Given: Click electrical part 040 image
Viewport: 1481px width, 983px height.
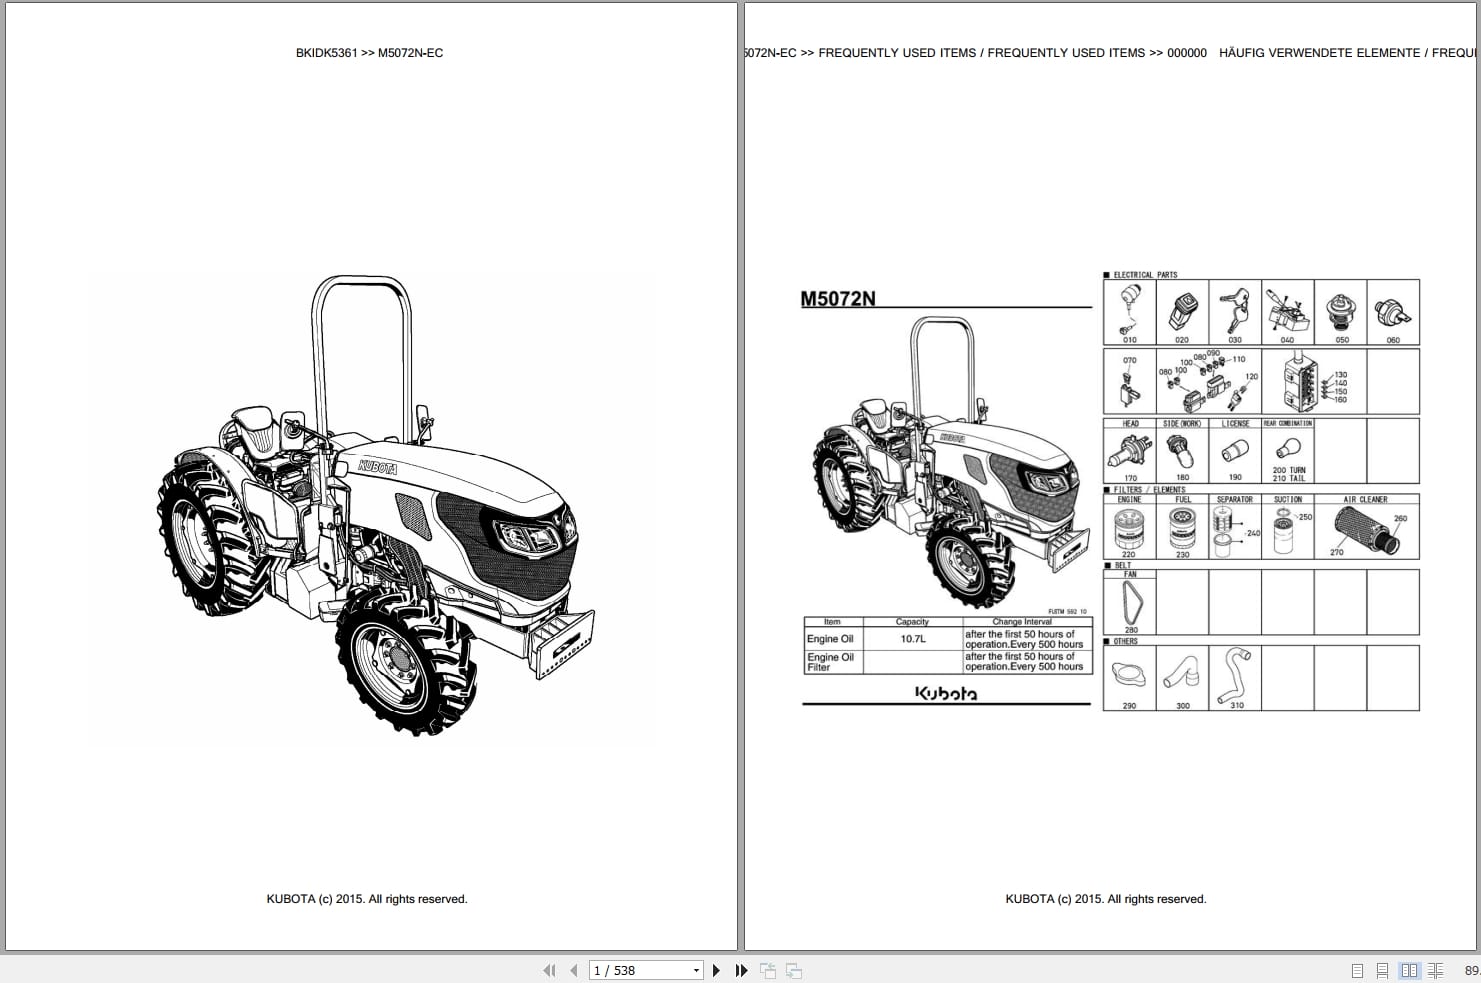Looking at the screenshot, I should pyautogui.click(x=1287, y=312).
